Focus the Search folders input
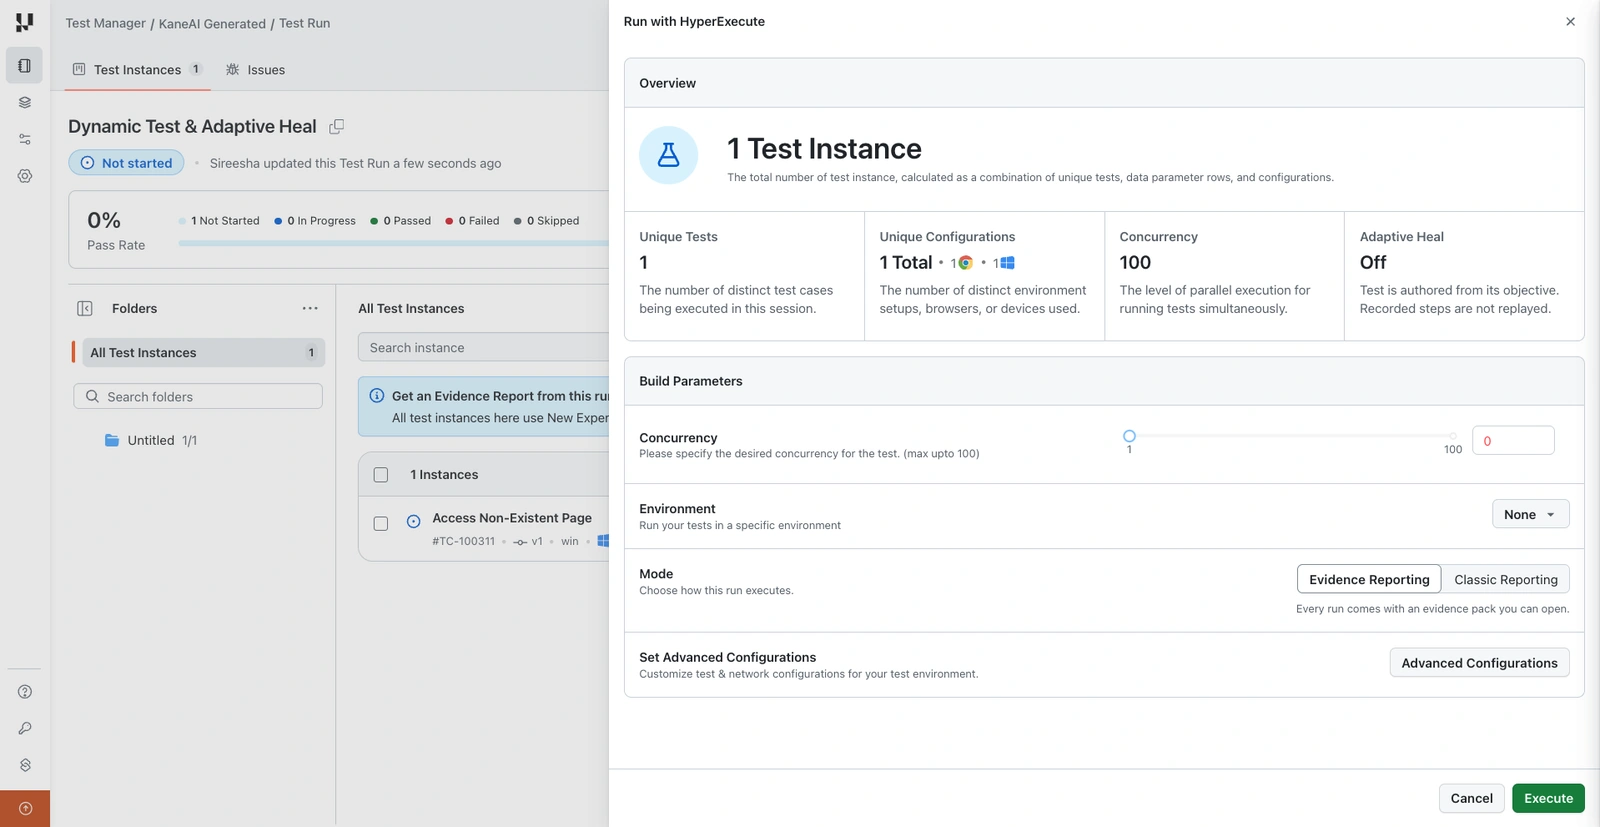 (x=198, y=397)
